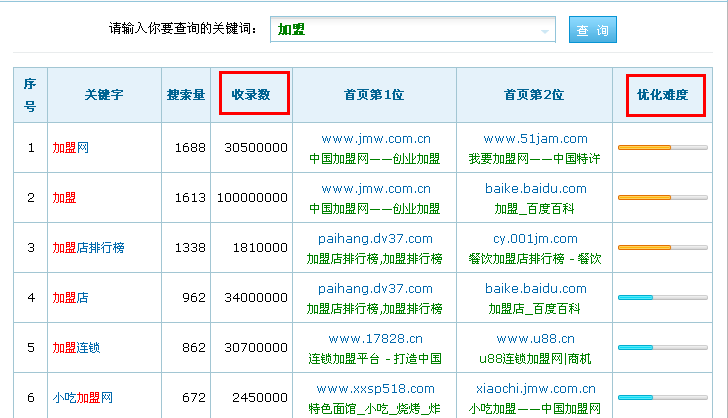This screenshot has width=728, height=418.
Task: Click www.u88.cn second-place link
Action: pos(535,339)
